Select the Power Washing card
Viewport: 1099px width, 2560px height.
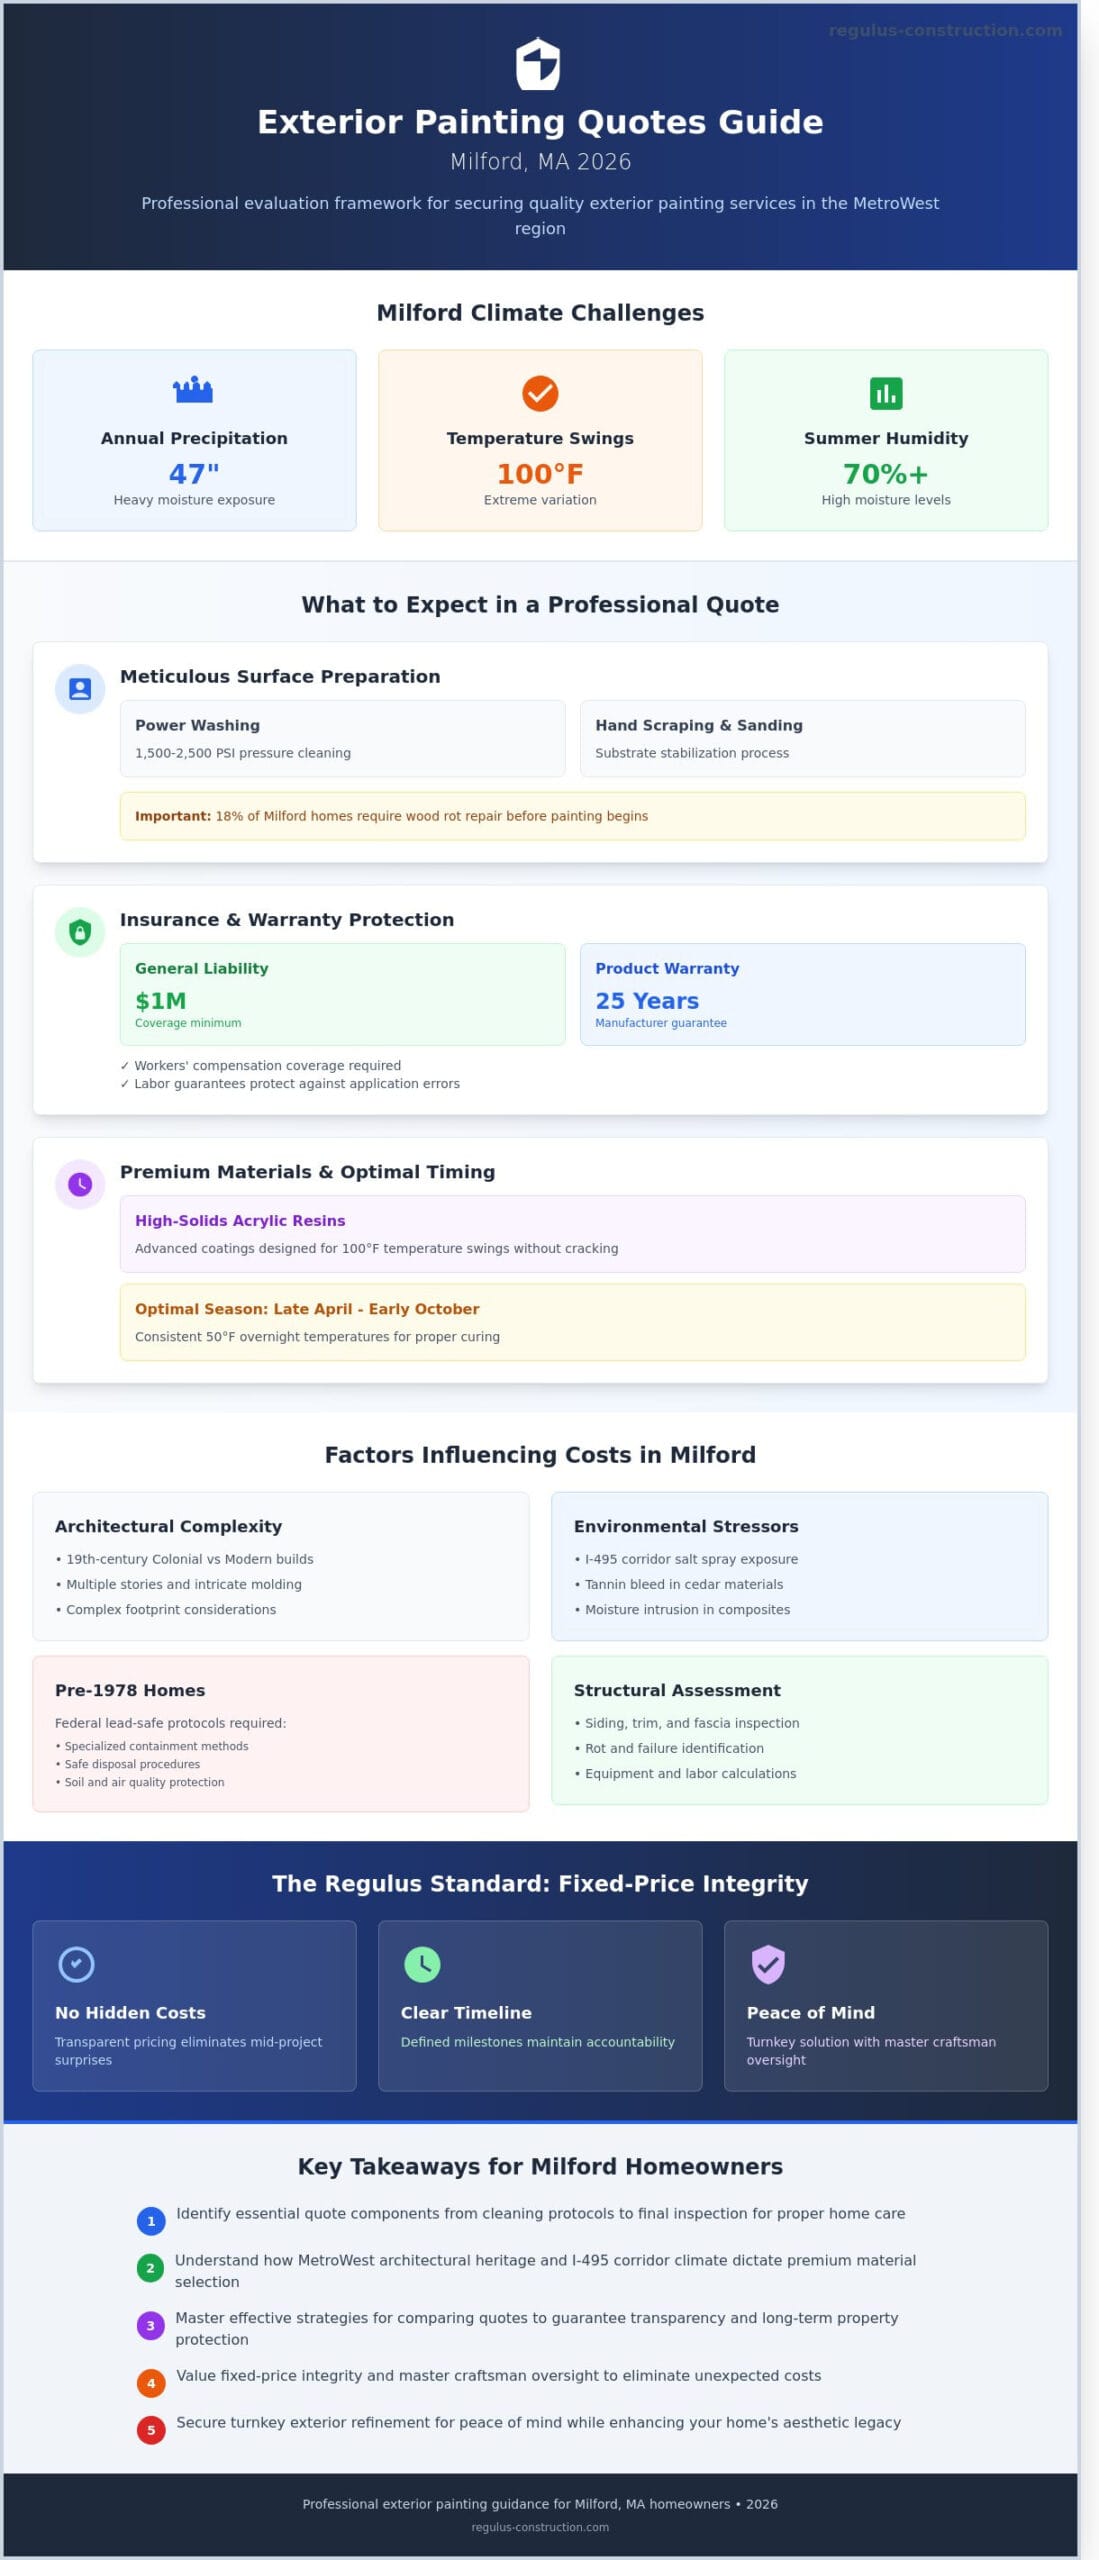(x=342, y=738)
